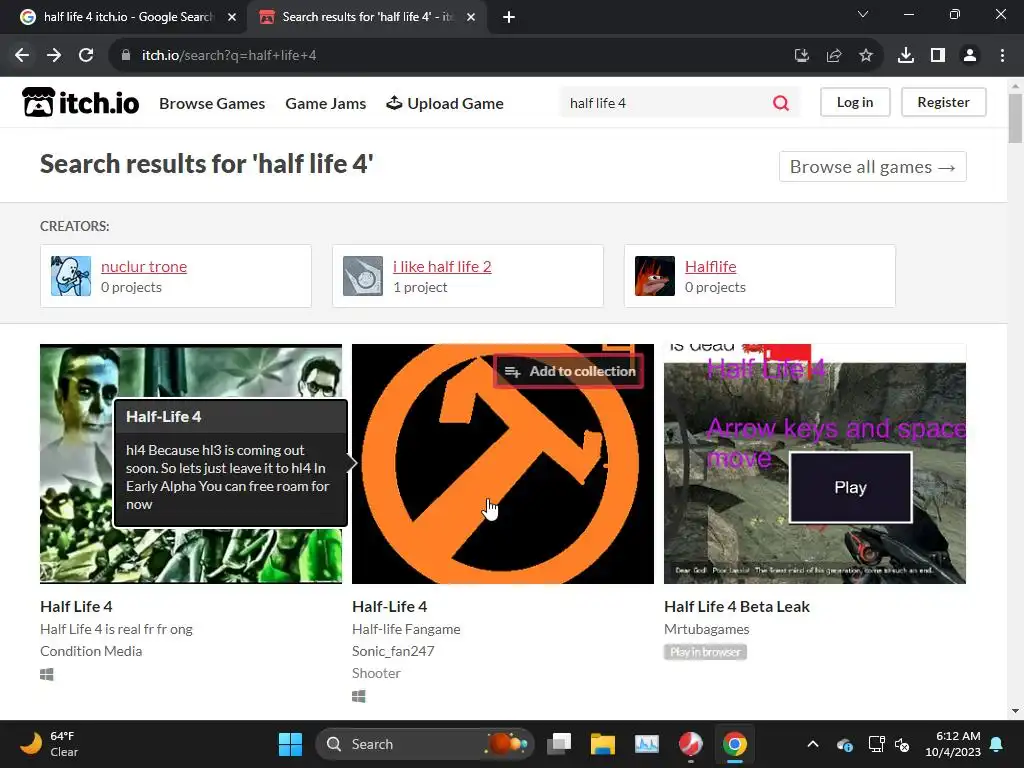Open Windows Start menu
1024x768 pixels.
pos(290,744)
